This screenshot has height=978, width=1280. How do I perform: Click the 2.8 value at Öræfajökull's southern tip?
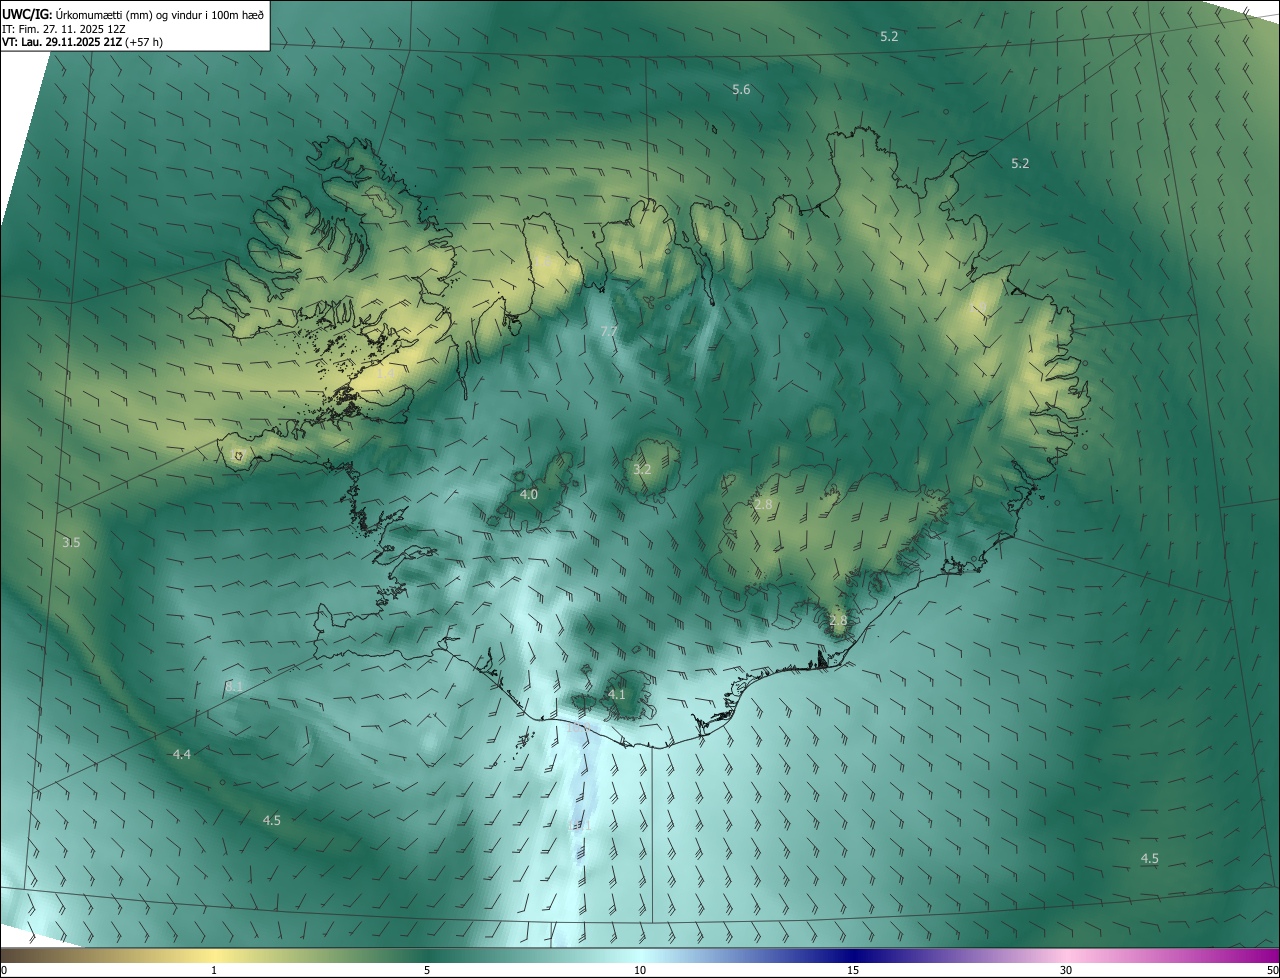pyautogui.click(x=838, y=621)
